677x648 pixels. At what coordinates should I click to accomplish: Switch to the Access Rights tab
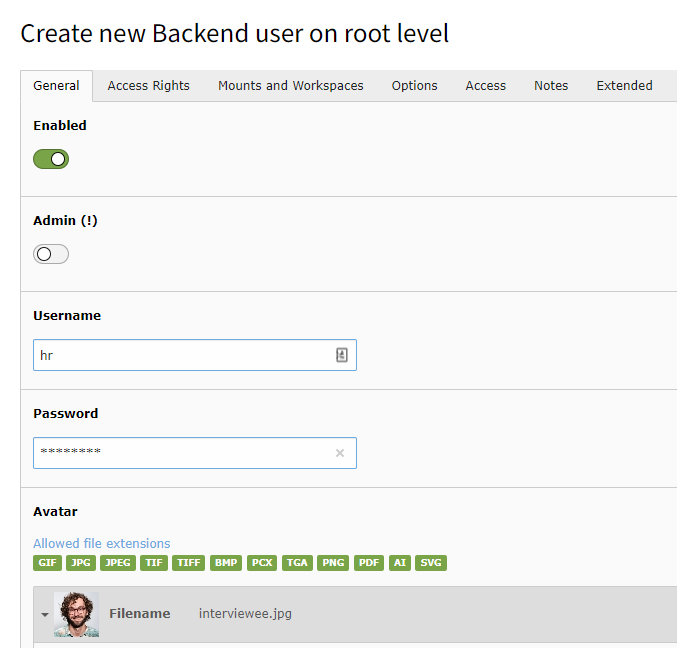click(x=149, y=85)
